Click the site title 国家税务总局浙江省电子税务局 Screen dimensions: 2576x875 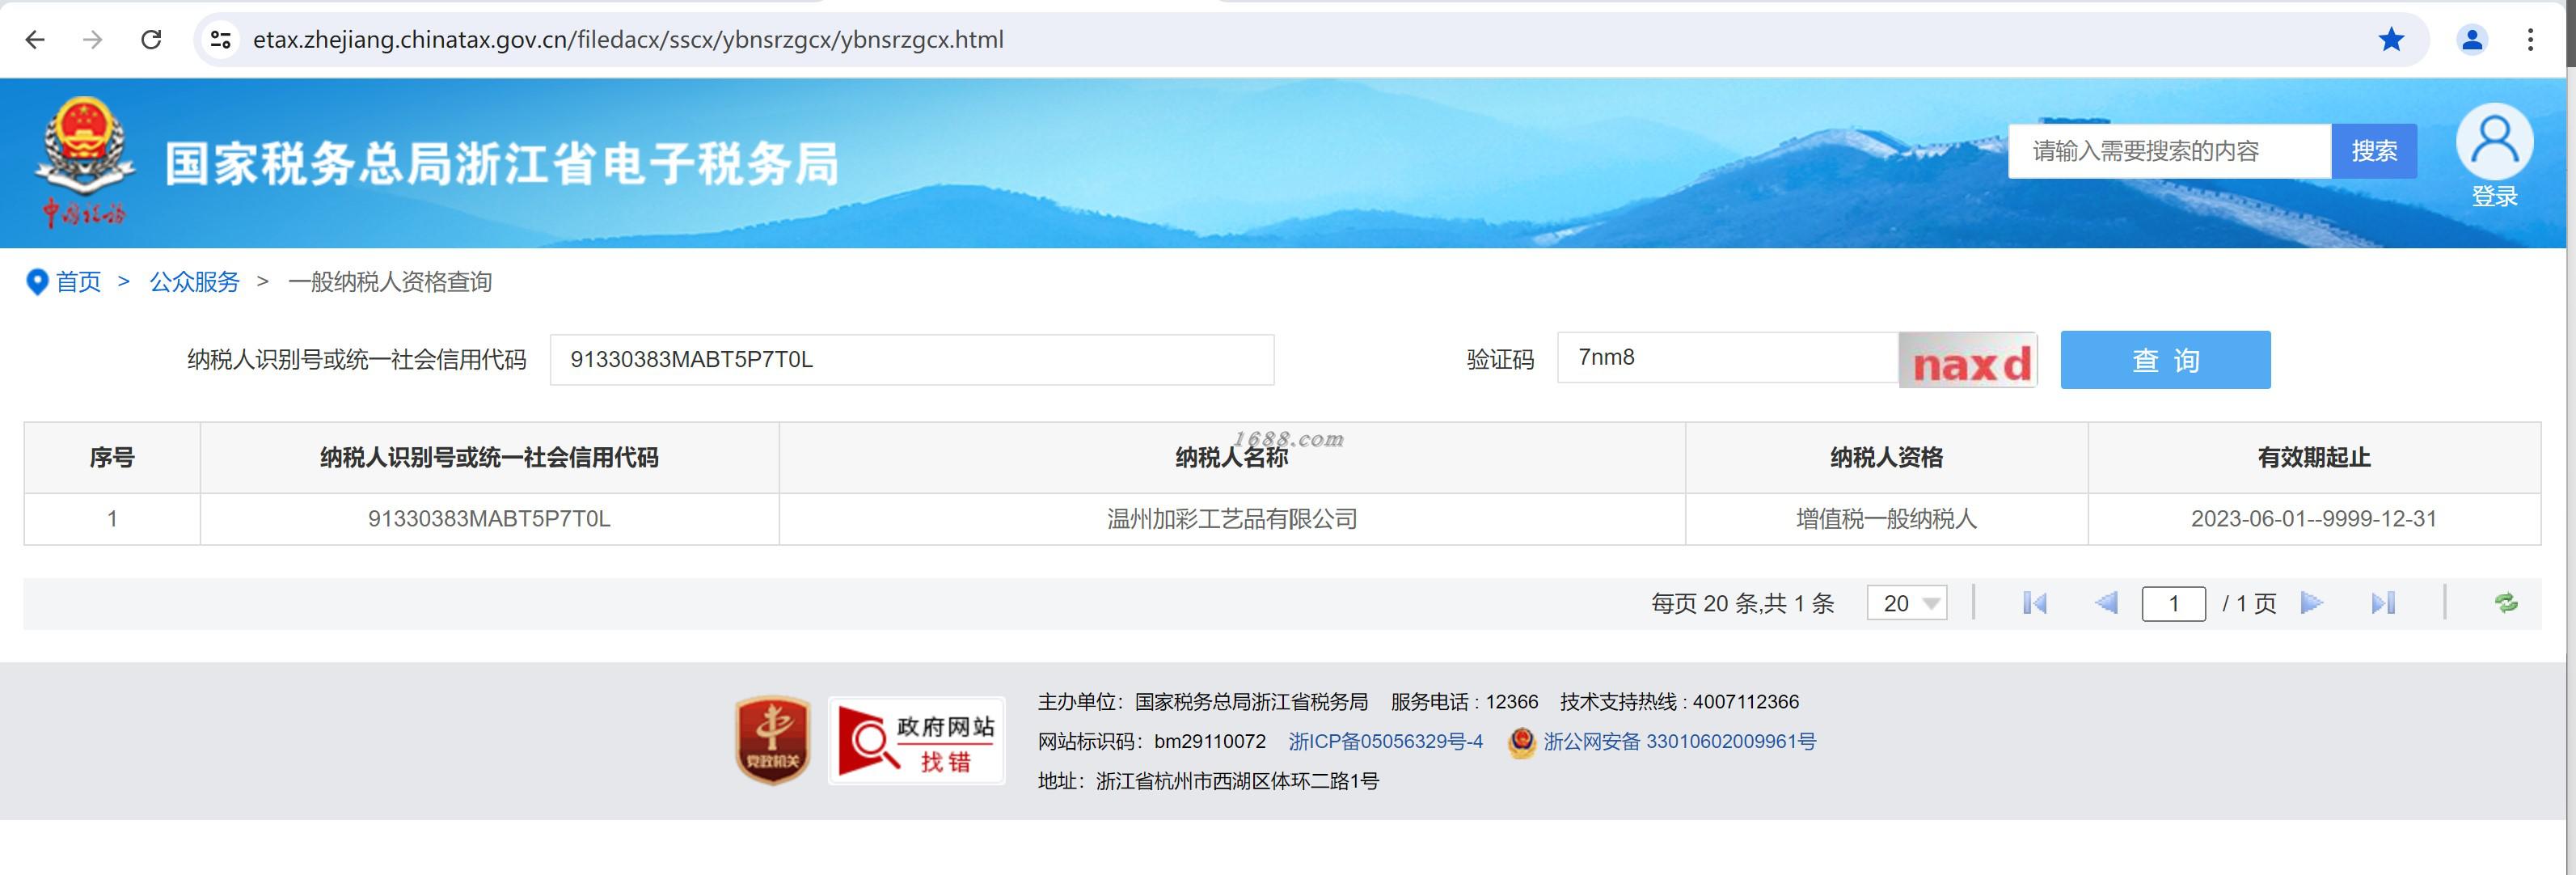502,164
